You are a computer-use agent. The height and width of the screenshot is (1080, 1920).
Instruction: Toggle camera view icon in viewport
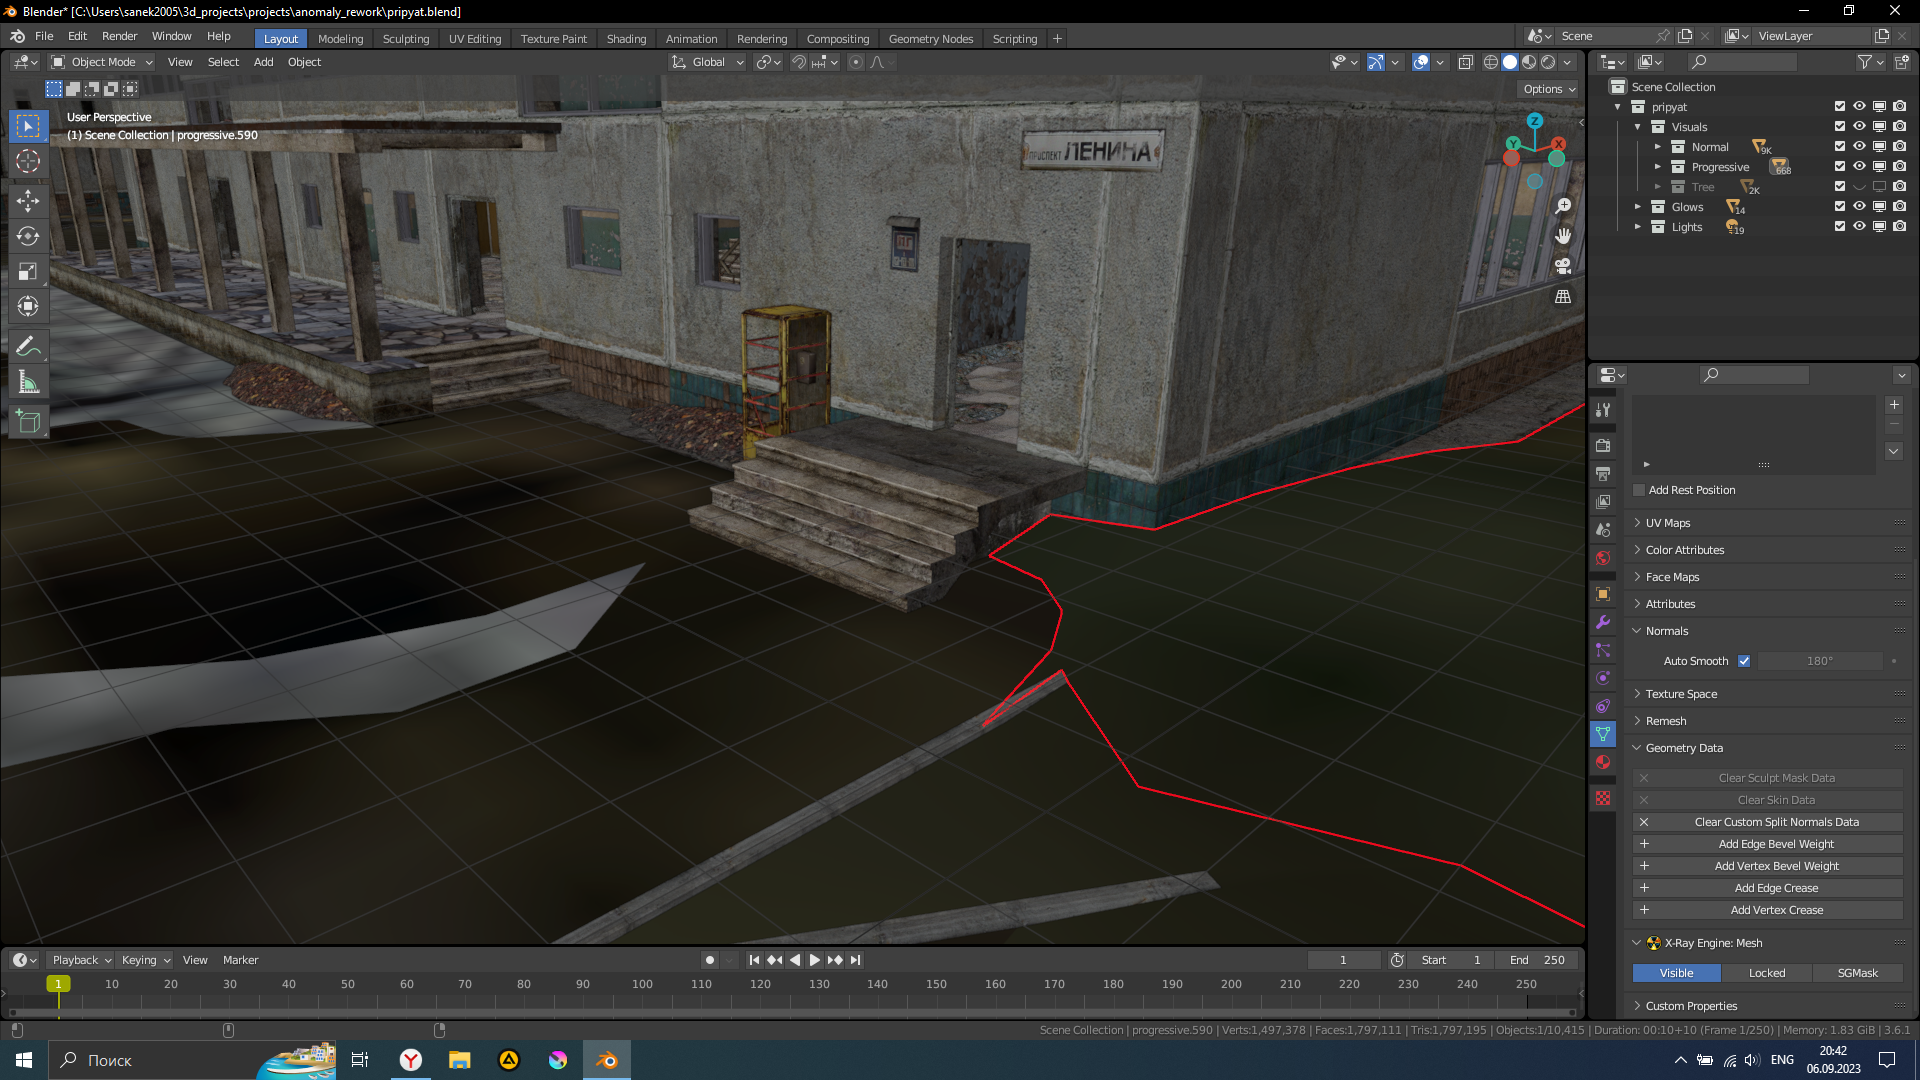(x=1563, y=266)
